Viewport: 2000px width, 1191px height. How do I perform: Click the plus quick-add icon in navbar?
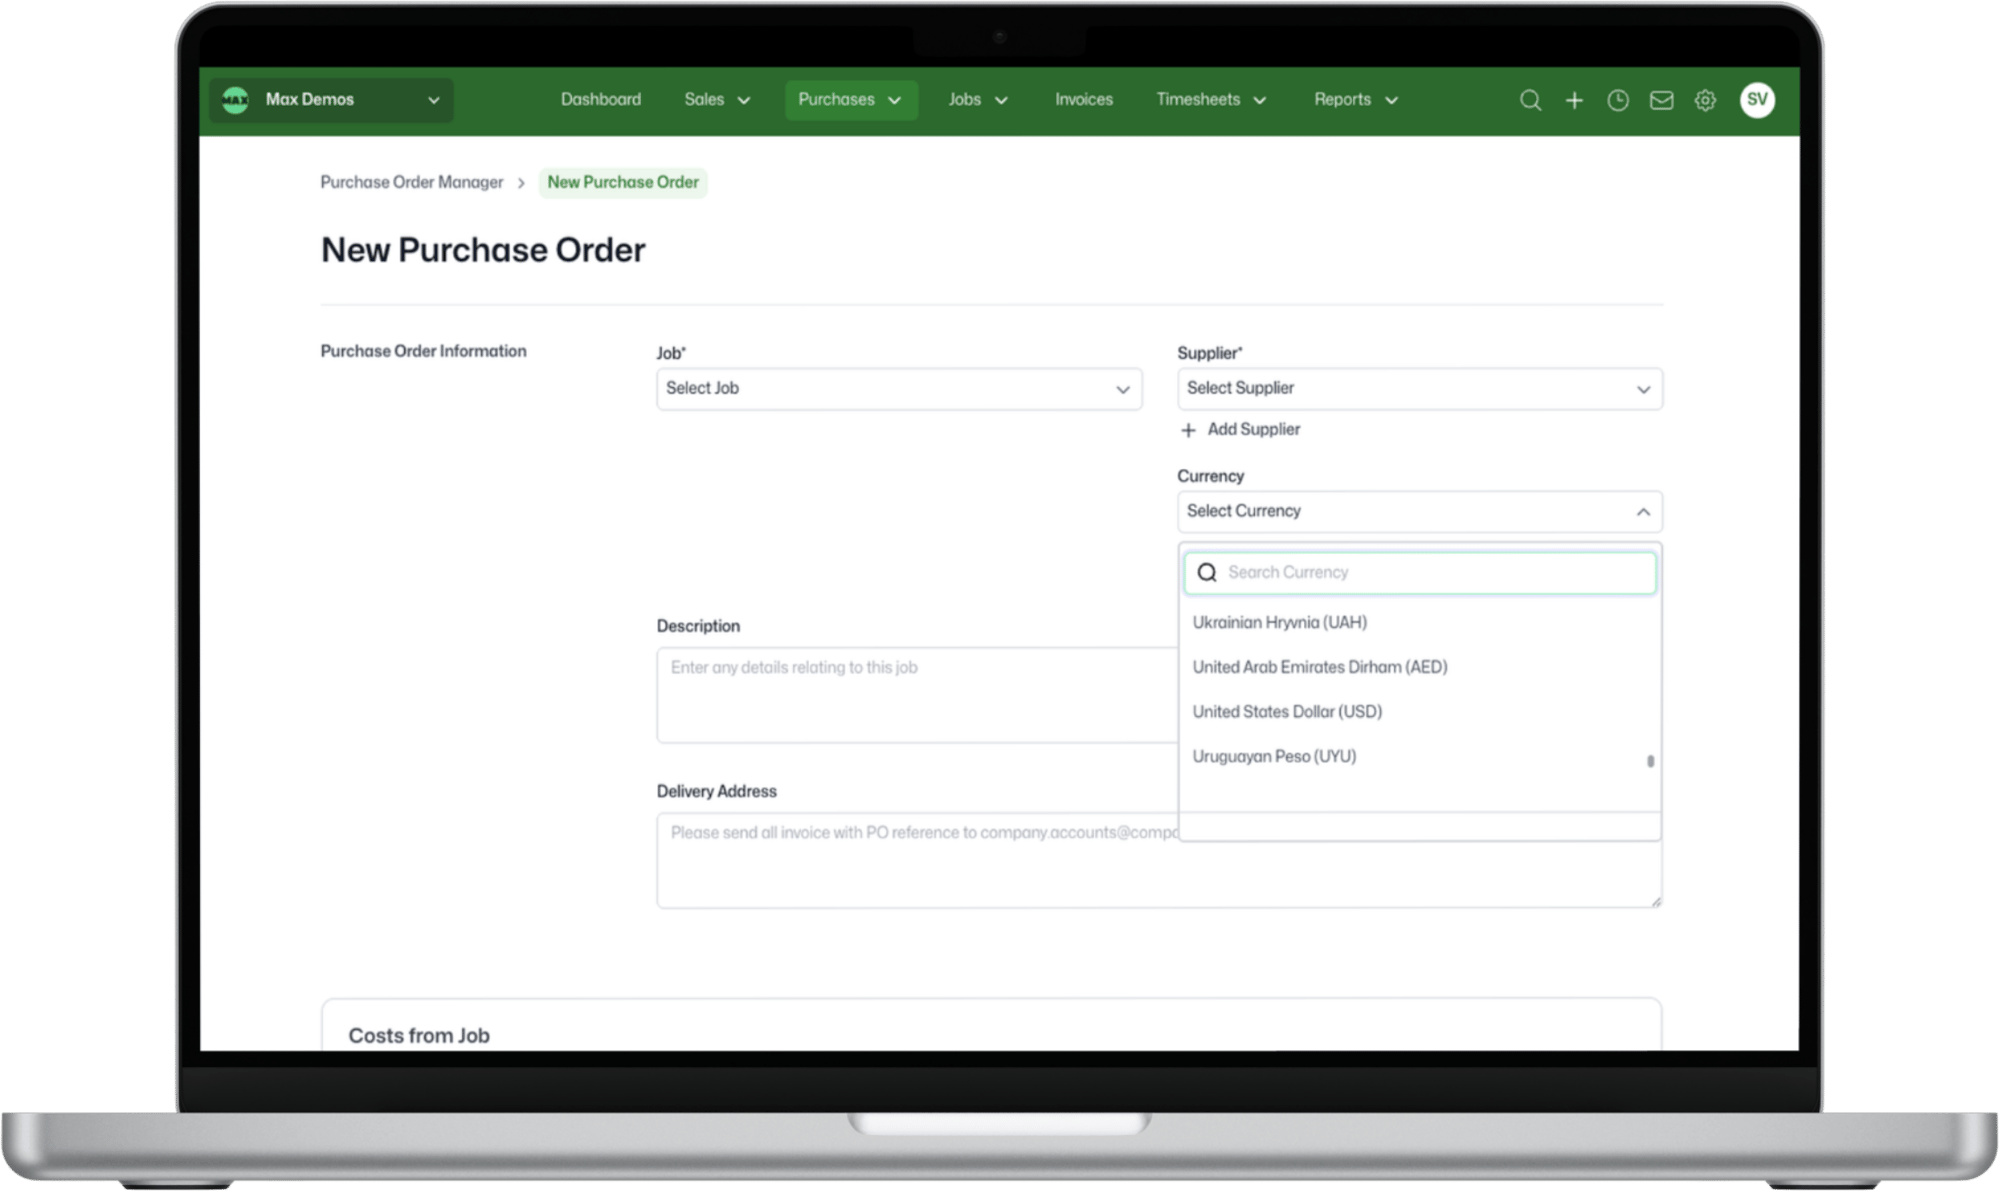[1574, 100]
